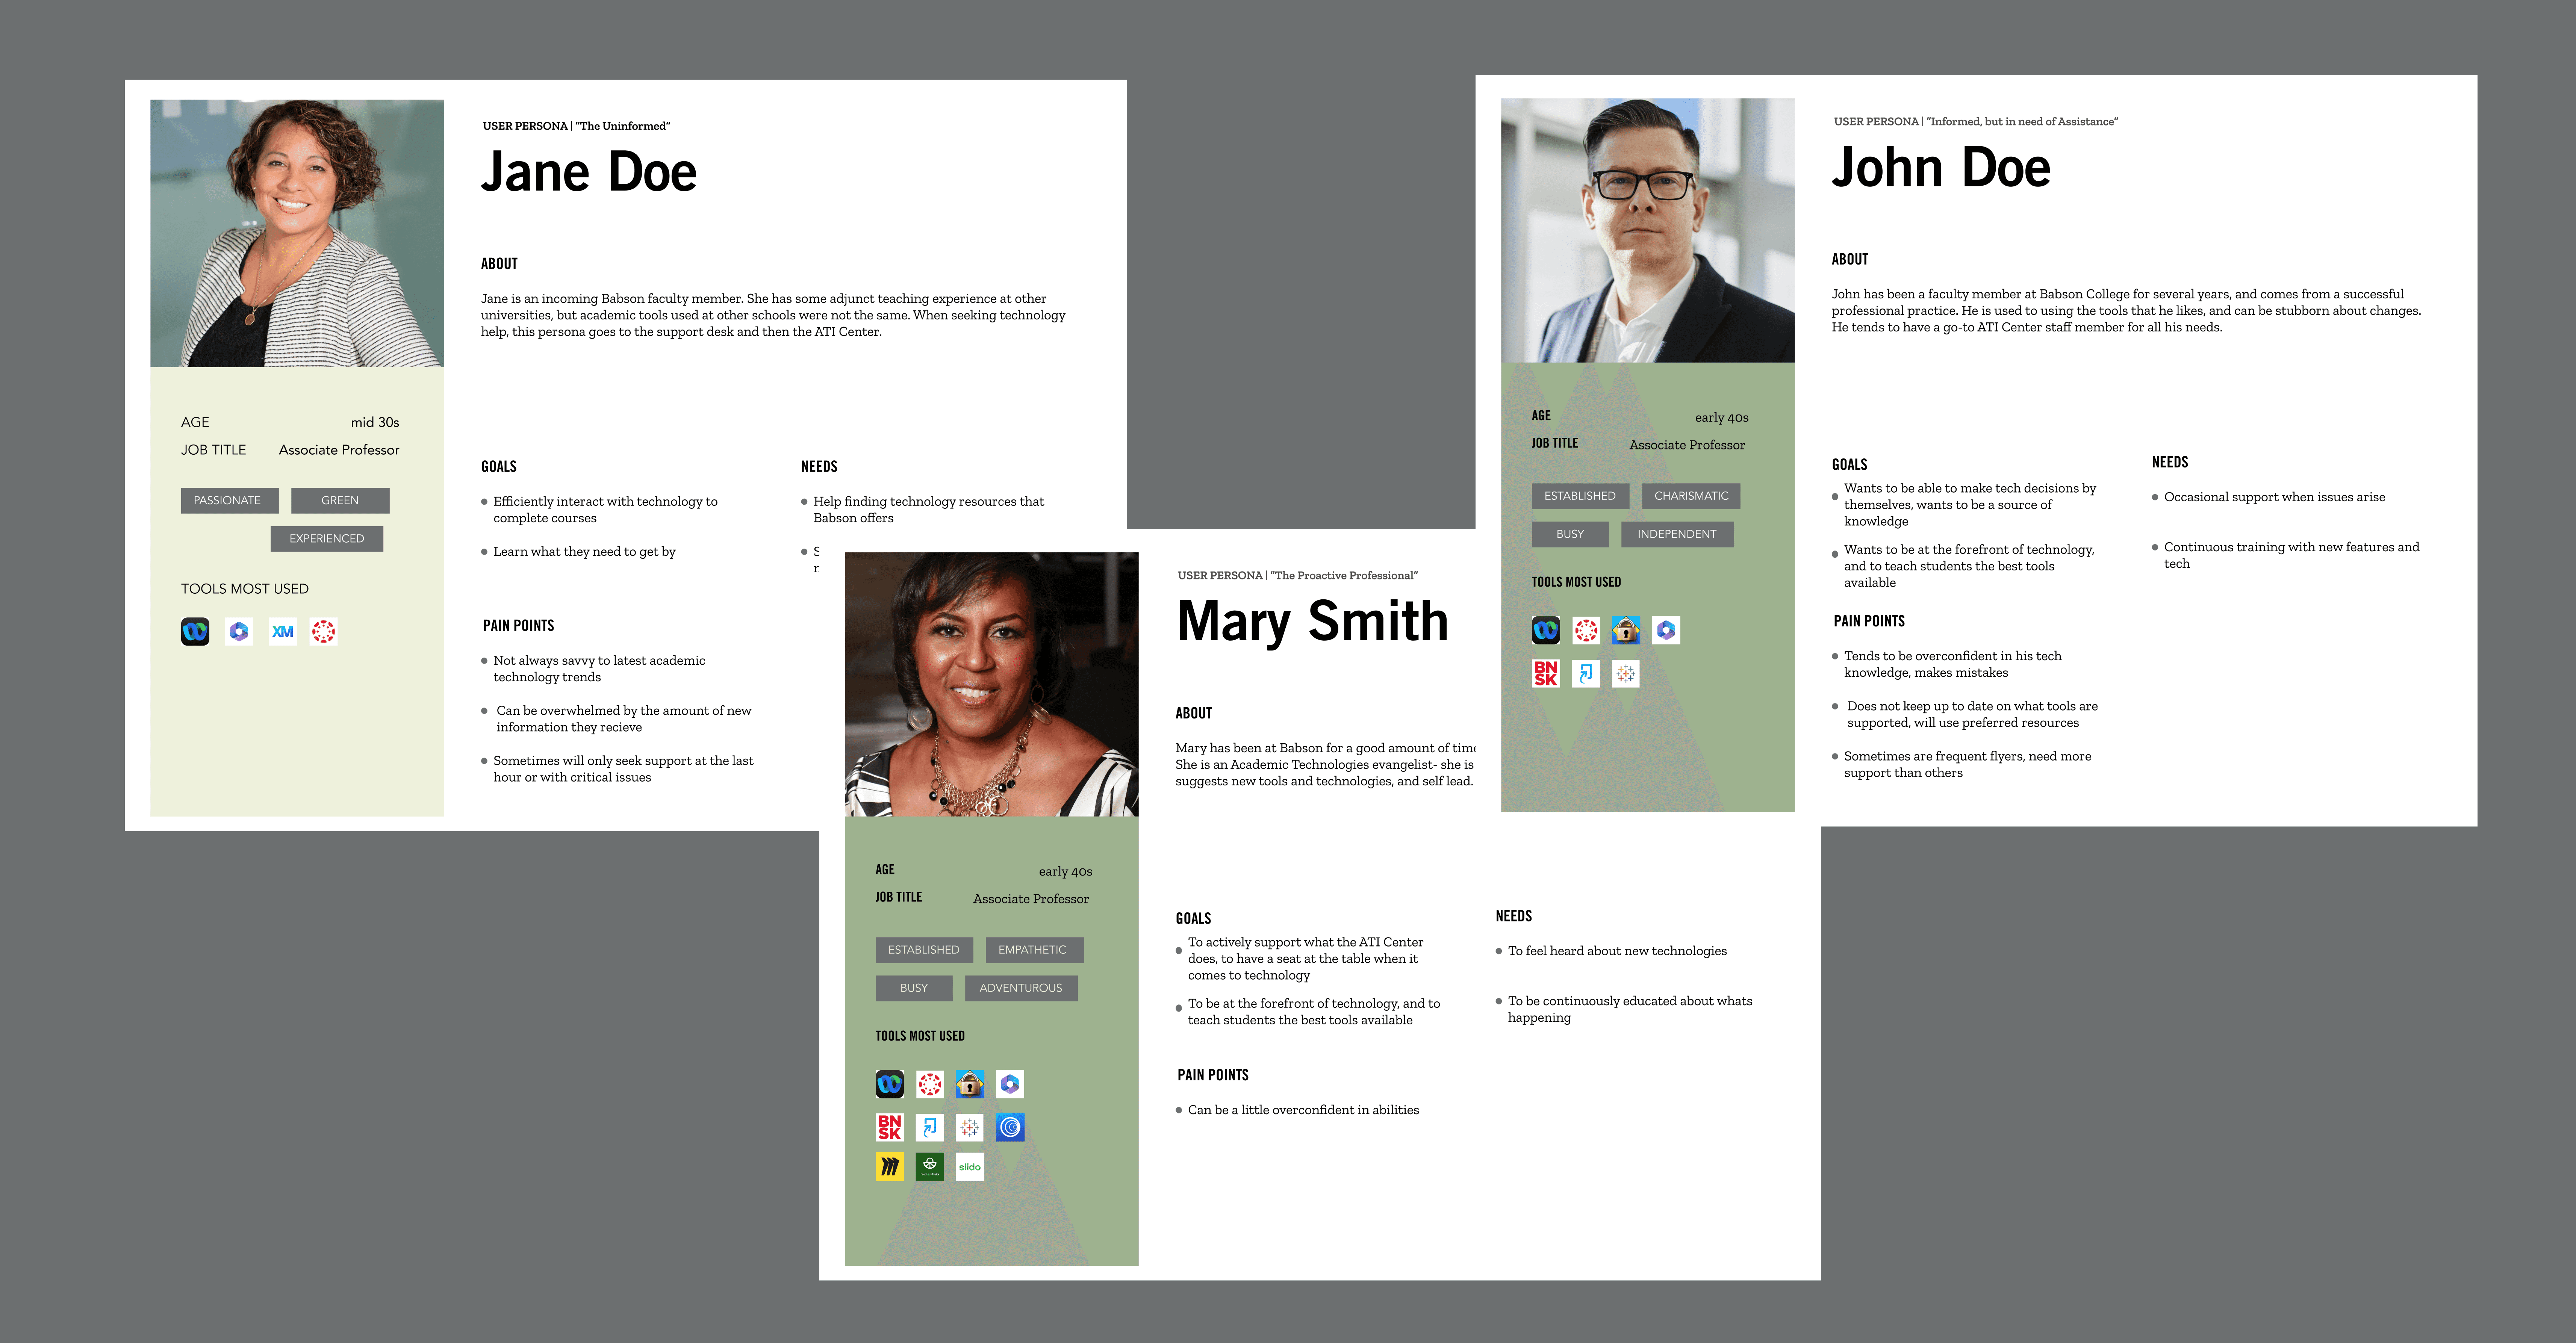2576x1343 pixels.
Task: Click the Tableau icon on John Doe's card
Action: click(x=1625, y=674)
